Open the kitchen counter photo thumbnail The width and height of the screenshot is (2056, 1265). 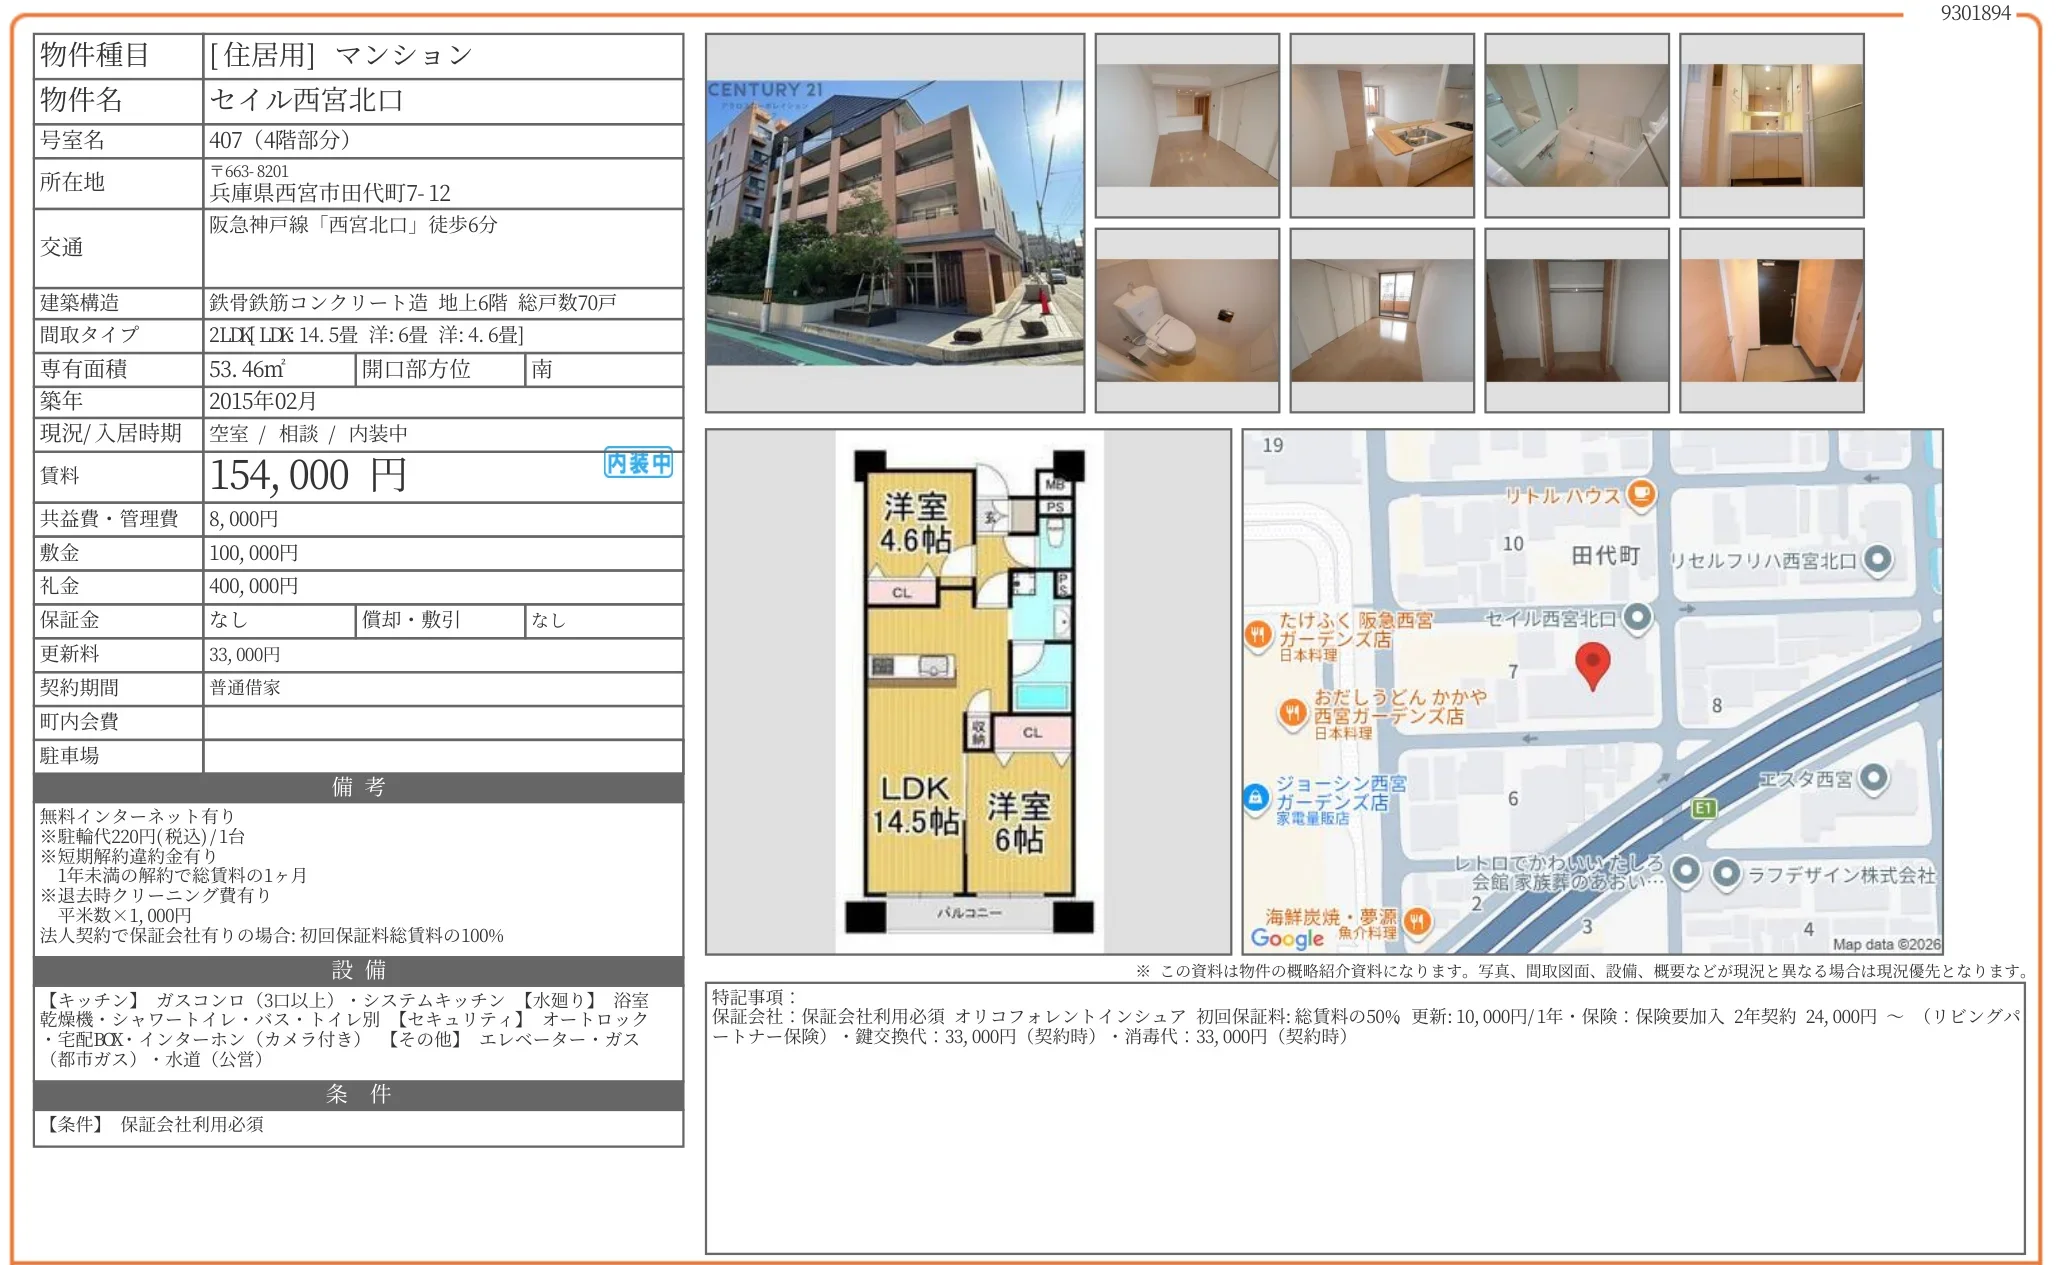(x=1381, y=126)
